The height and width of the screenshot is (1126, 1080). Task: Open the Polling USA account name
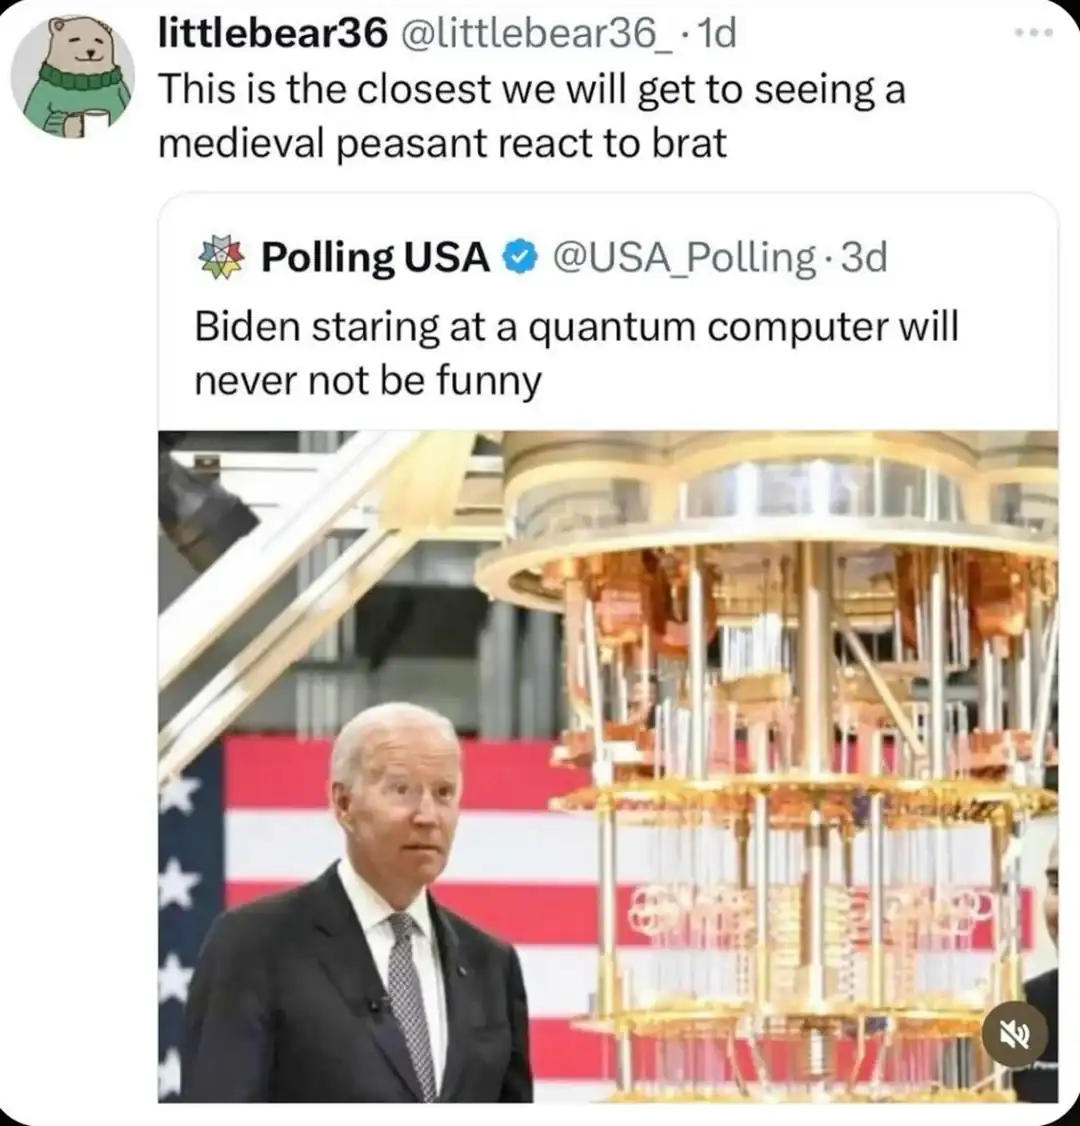(375, 257)
